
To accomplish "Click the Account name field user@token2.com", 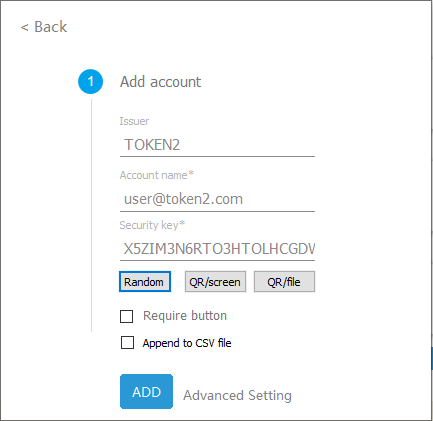I will click(217, 199).
